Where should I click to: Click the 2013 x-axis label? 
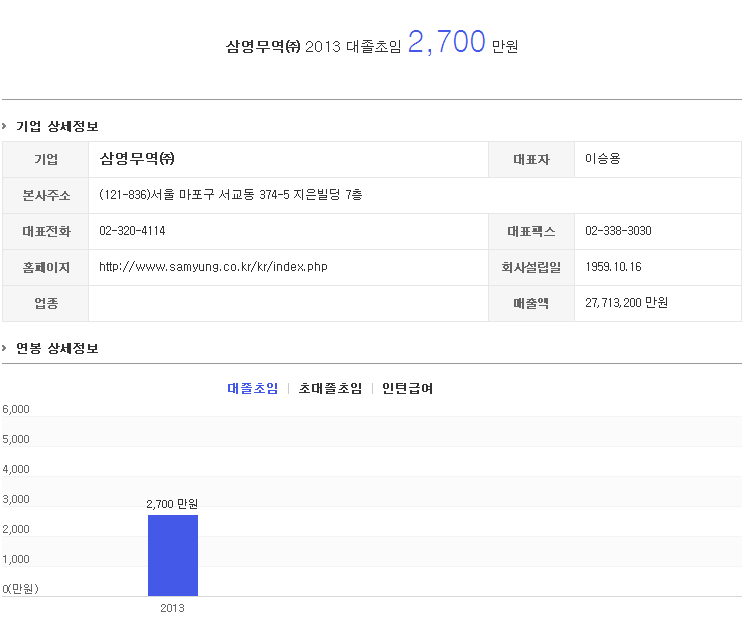point(172,608)
